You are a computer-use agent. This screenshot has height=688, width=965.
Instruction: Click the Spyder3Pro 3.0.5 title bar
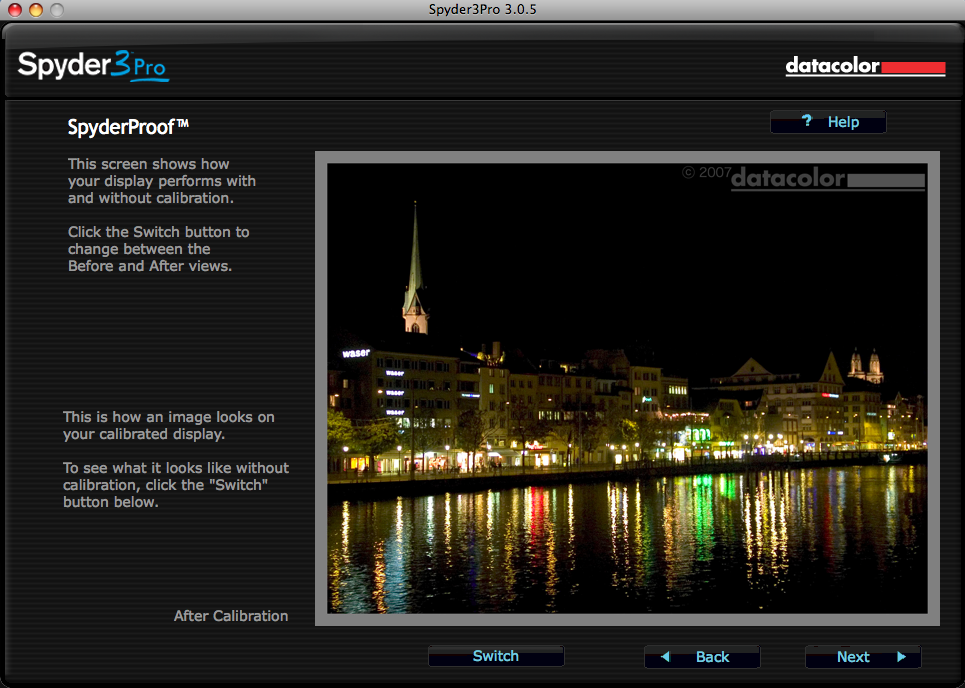[x=482, y=10]
